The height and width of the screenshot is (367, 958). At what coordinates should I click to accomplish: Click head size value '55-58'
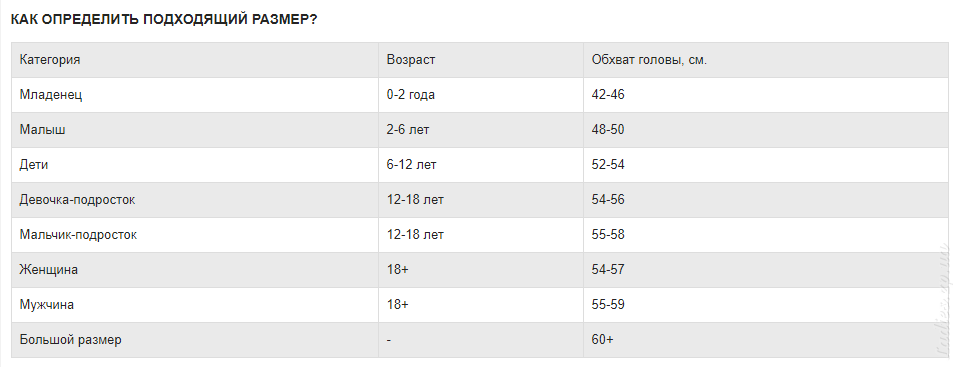click(x=608, y=235)
